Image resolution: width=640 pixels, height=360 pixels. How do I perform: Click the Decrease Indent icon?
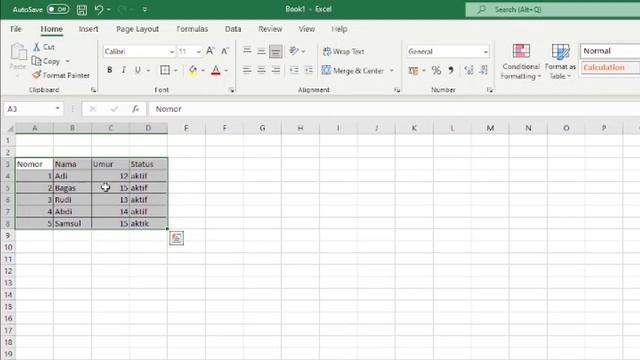(x=294, y=70)
